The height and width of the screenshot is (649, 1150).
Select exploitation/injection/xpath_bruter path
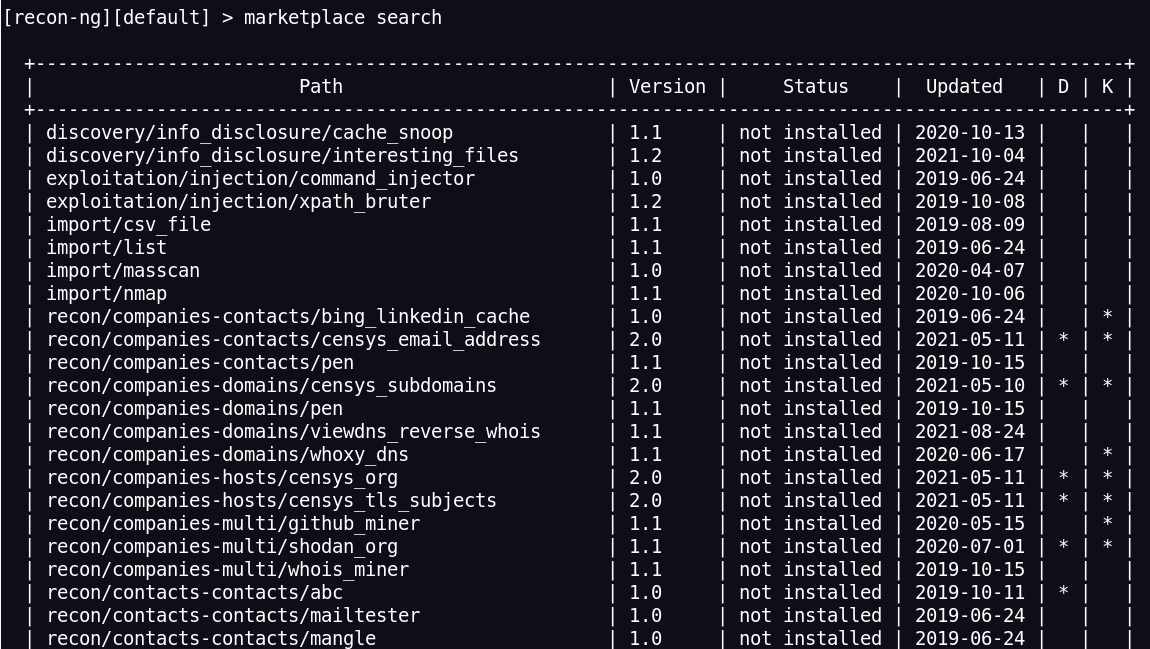[238, 202]
